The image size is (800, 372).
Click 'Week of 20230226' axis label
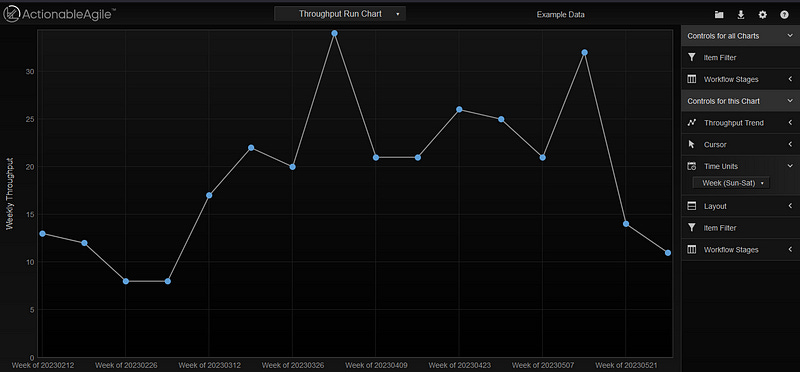tap(126, 365)
